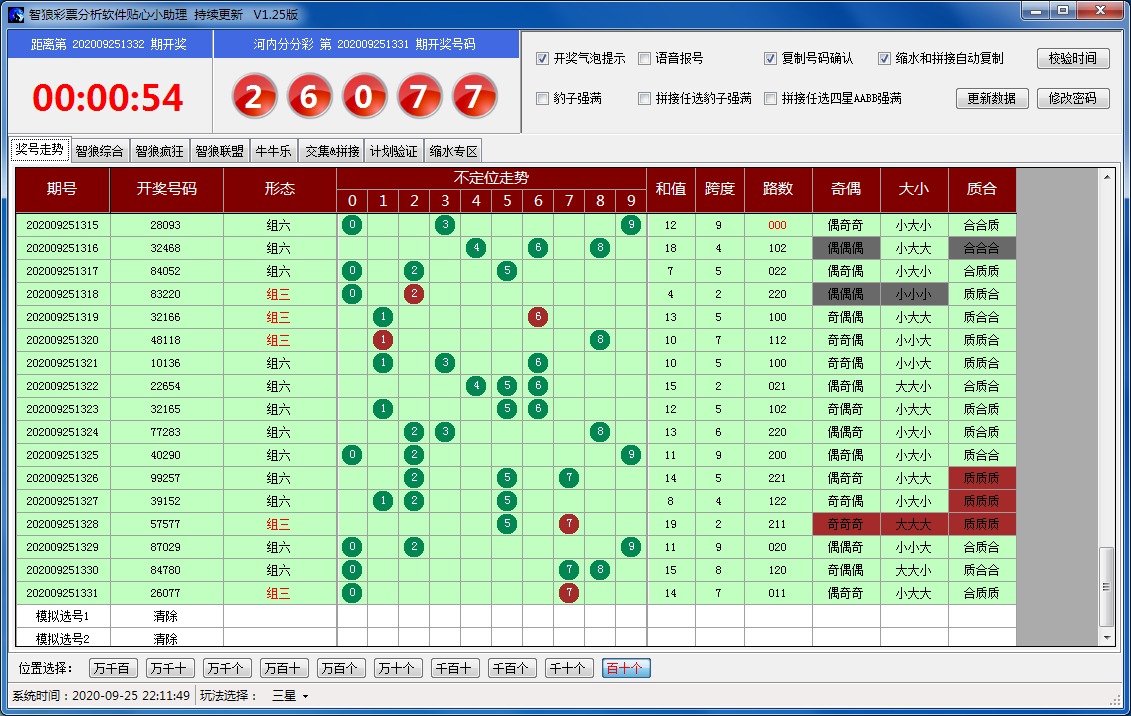Open the 缩水专区 tab
1131x716 pixels.
pos(454,151)
